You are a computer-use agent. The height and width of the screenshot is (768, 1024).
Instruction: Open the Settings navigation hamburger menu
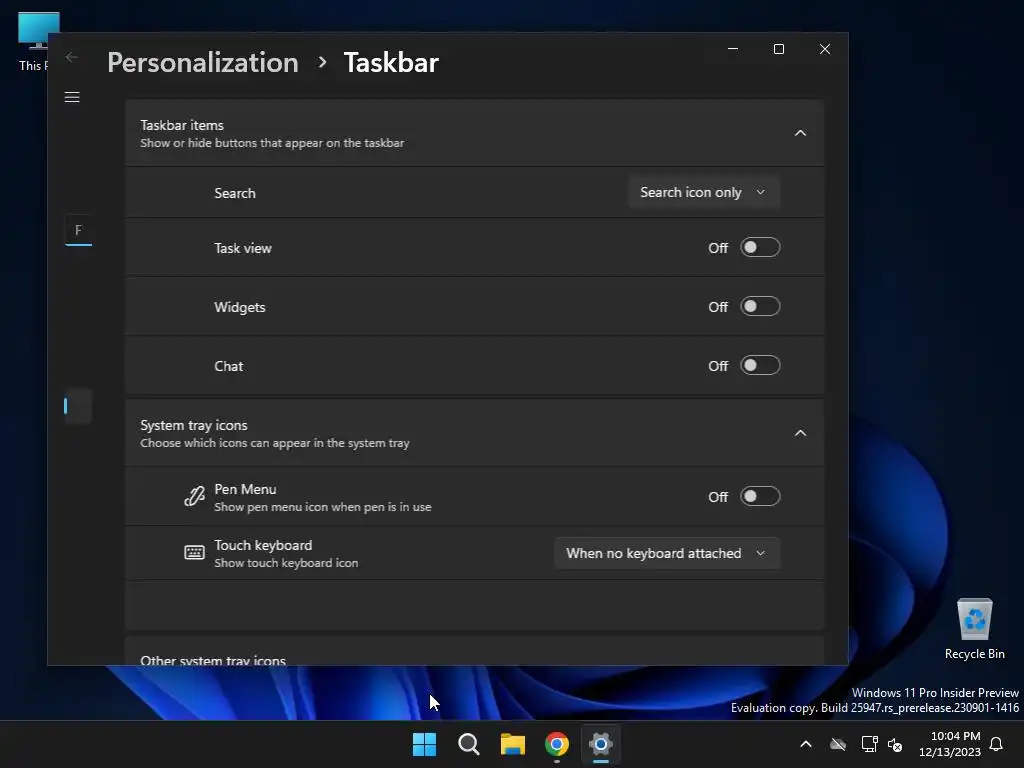pyautogui.click(x=72, y=97)
